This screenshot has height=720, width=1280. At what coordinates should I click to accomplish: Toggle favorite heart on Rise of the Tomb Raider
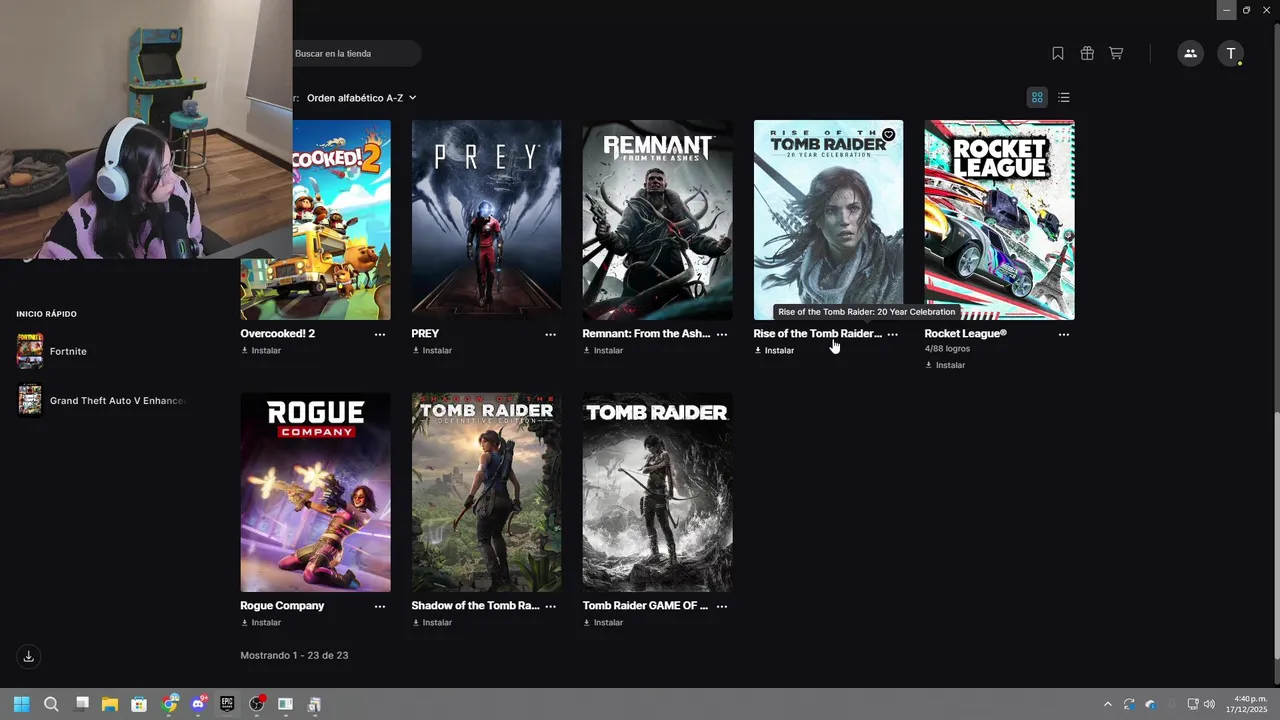888,135
